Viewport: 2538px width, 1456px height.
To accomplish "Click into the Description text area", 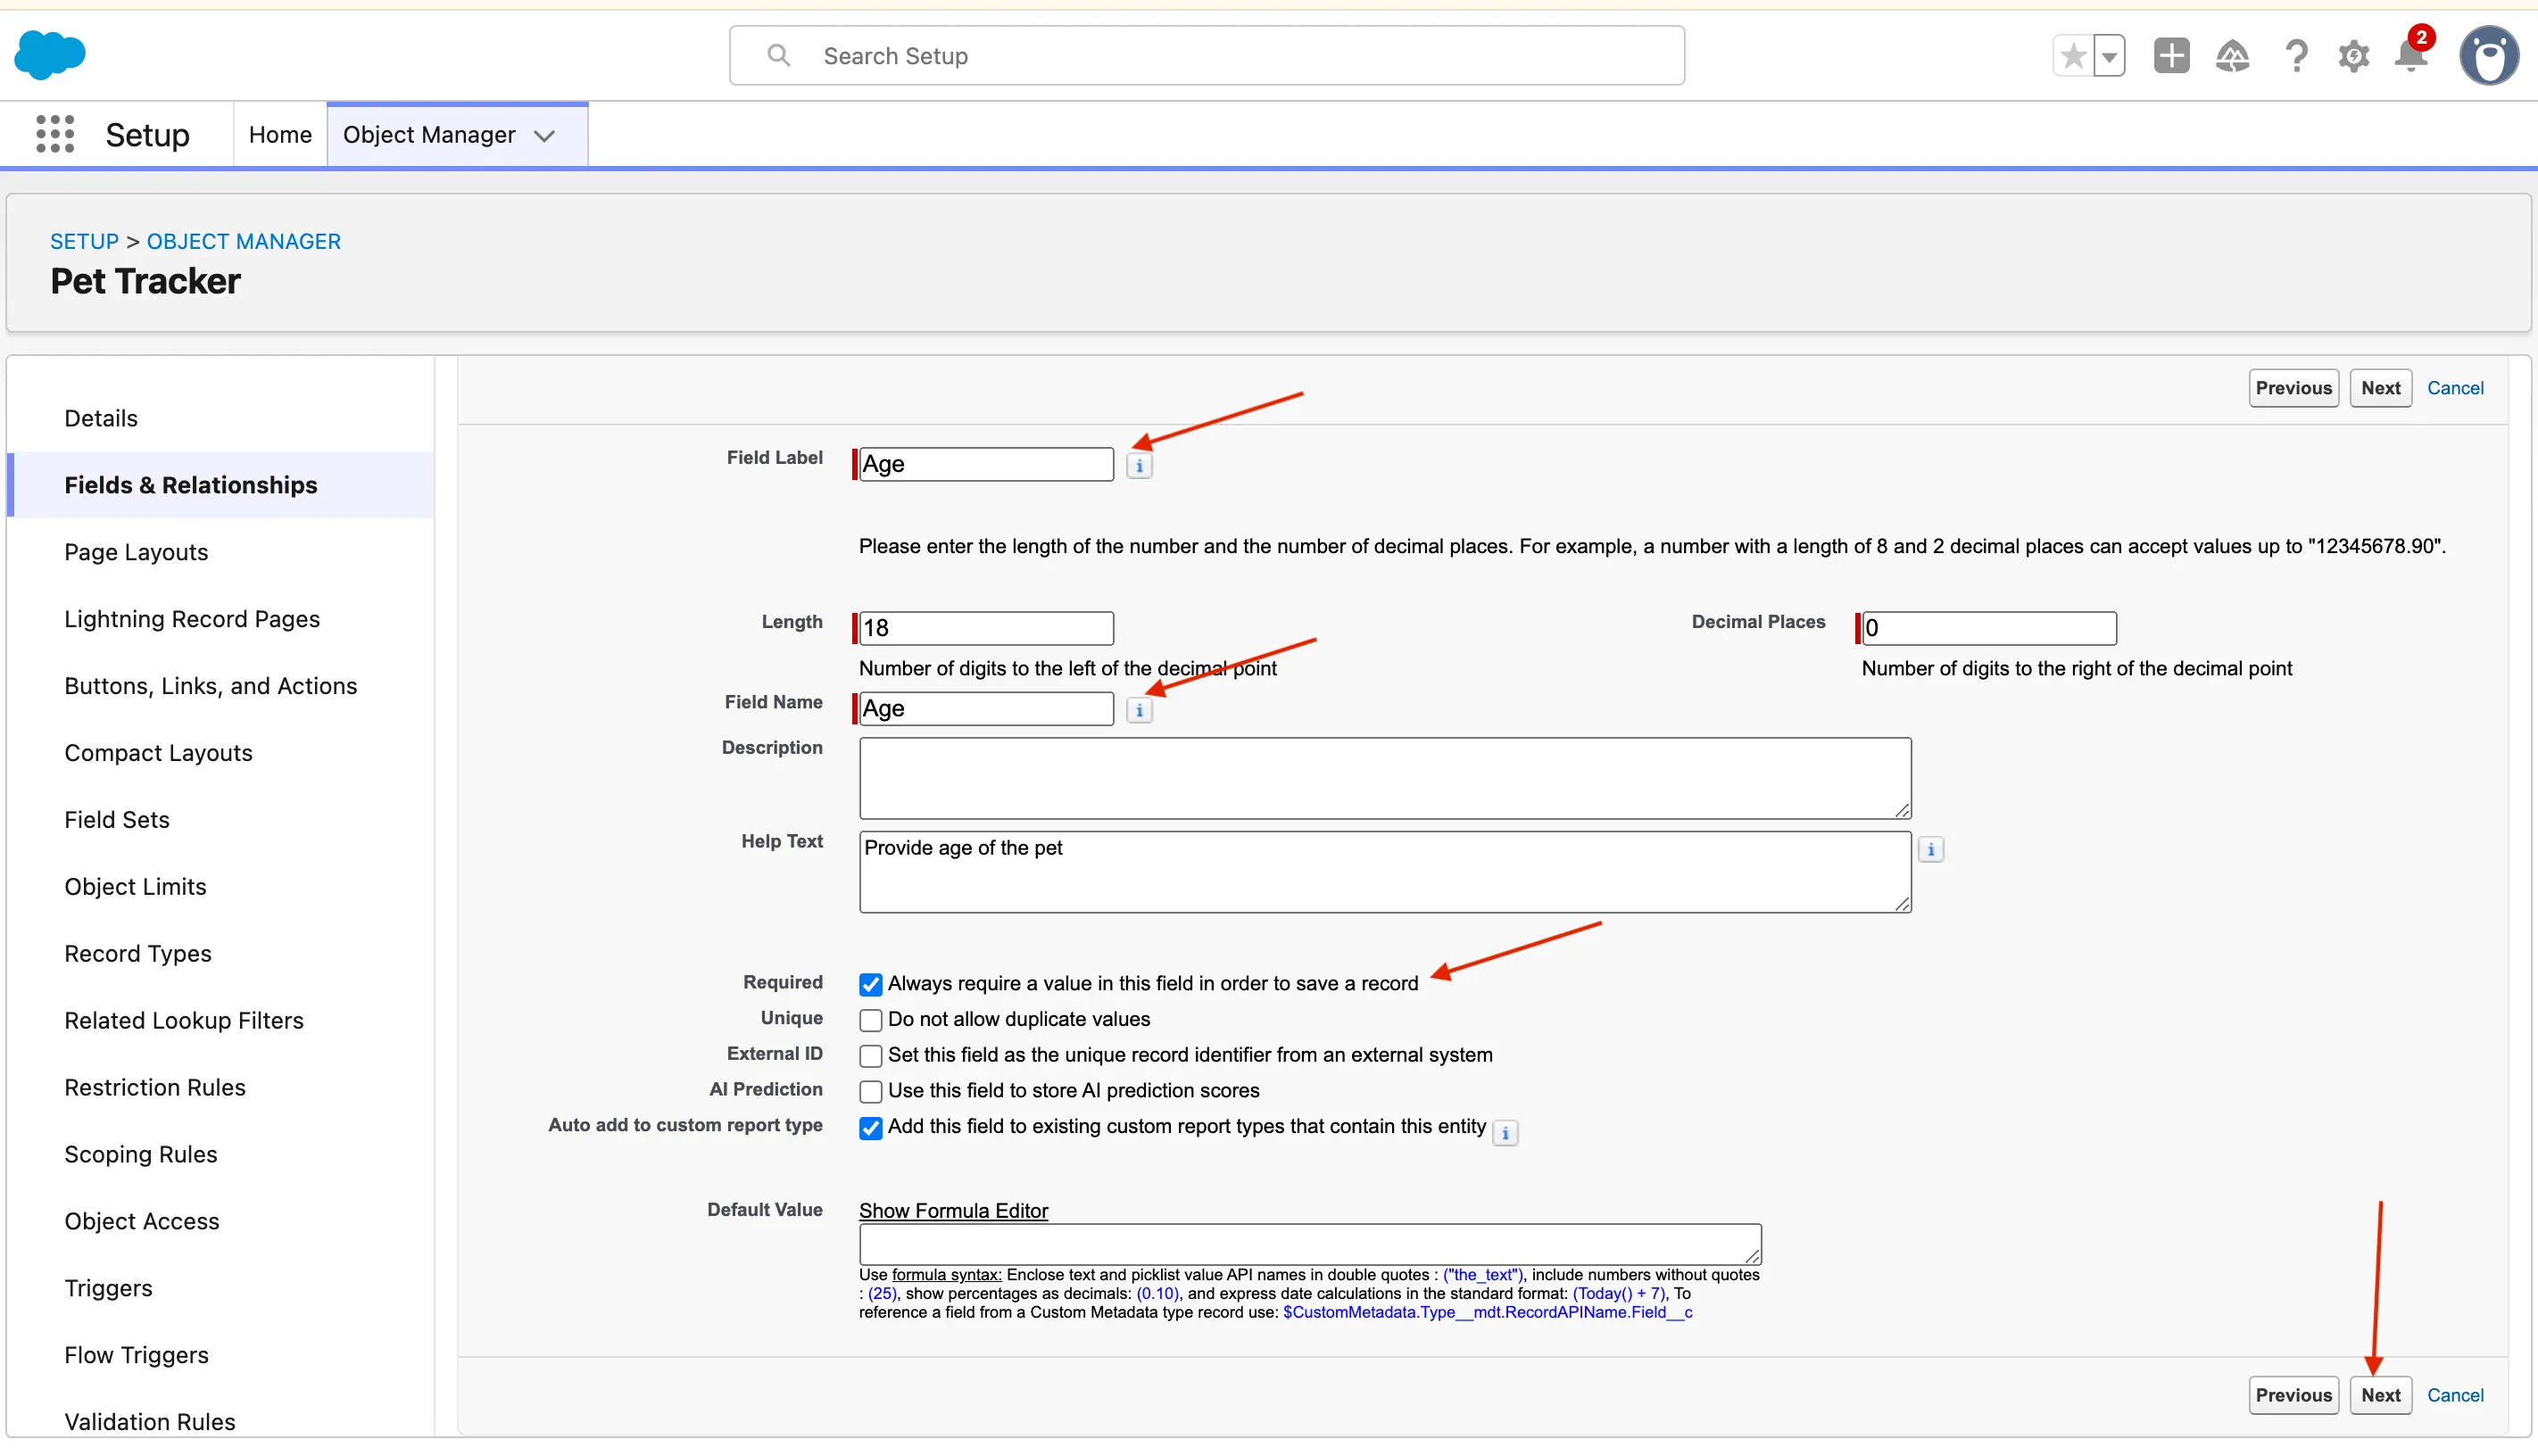I will coord(1384,778).
